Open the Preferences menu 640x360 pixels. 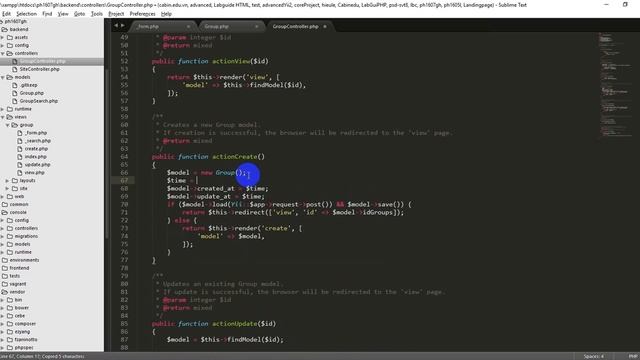[142, 13]
